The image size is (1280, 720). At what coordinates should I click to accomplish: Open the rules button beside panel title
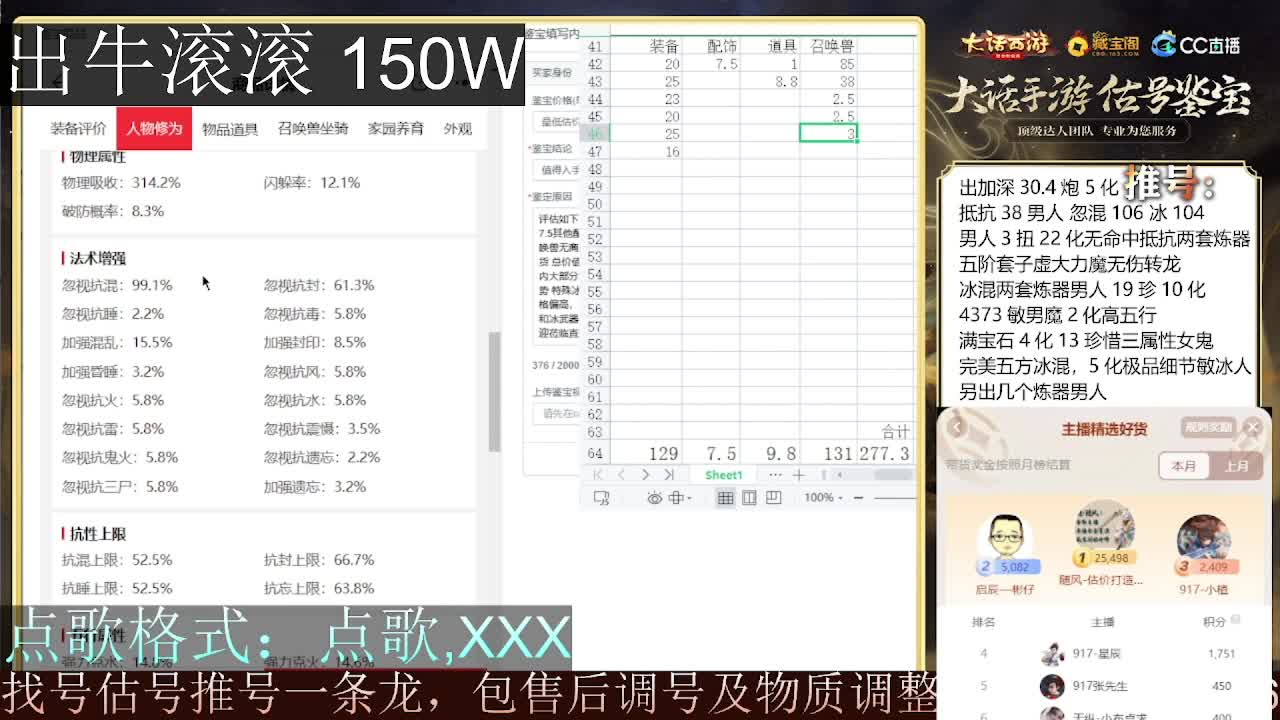point(1208,428)
